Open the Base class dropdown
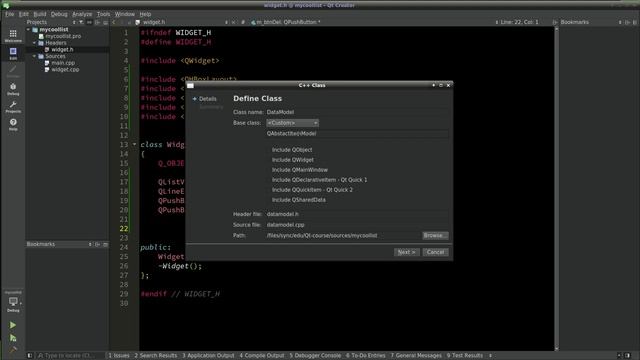The width and height of the screenshot is (640, 360). 292,123
